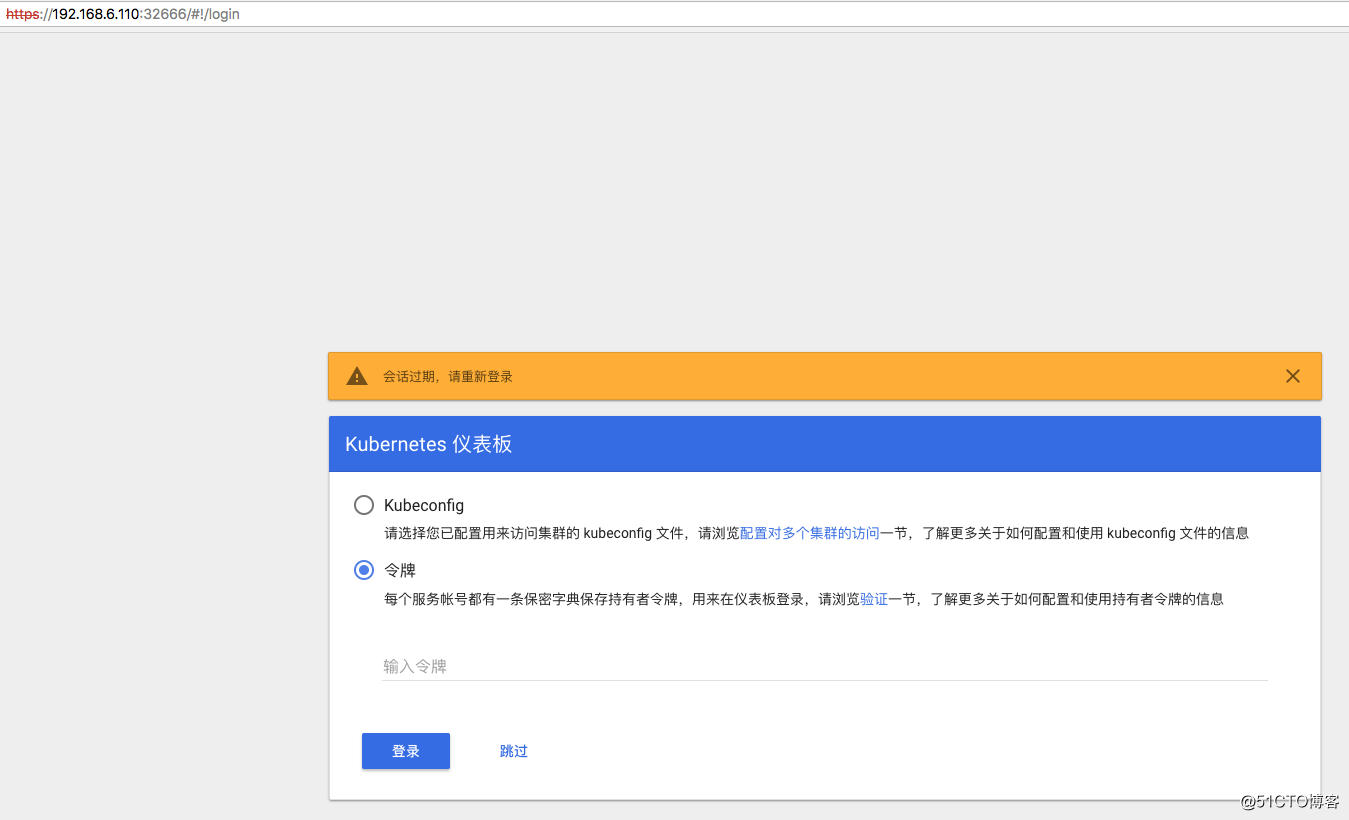Click the 令牌 option label text
1349x820 pixels.
point(400,570)
